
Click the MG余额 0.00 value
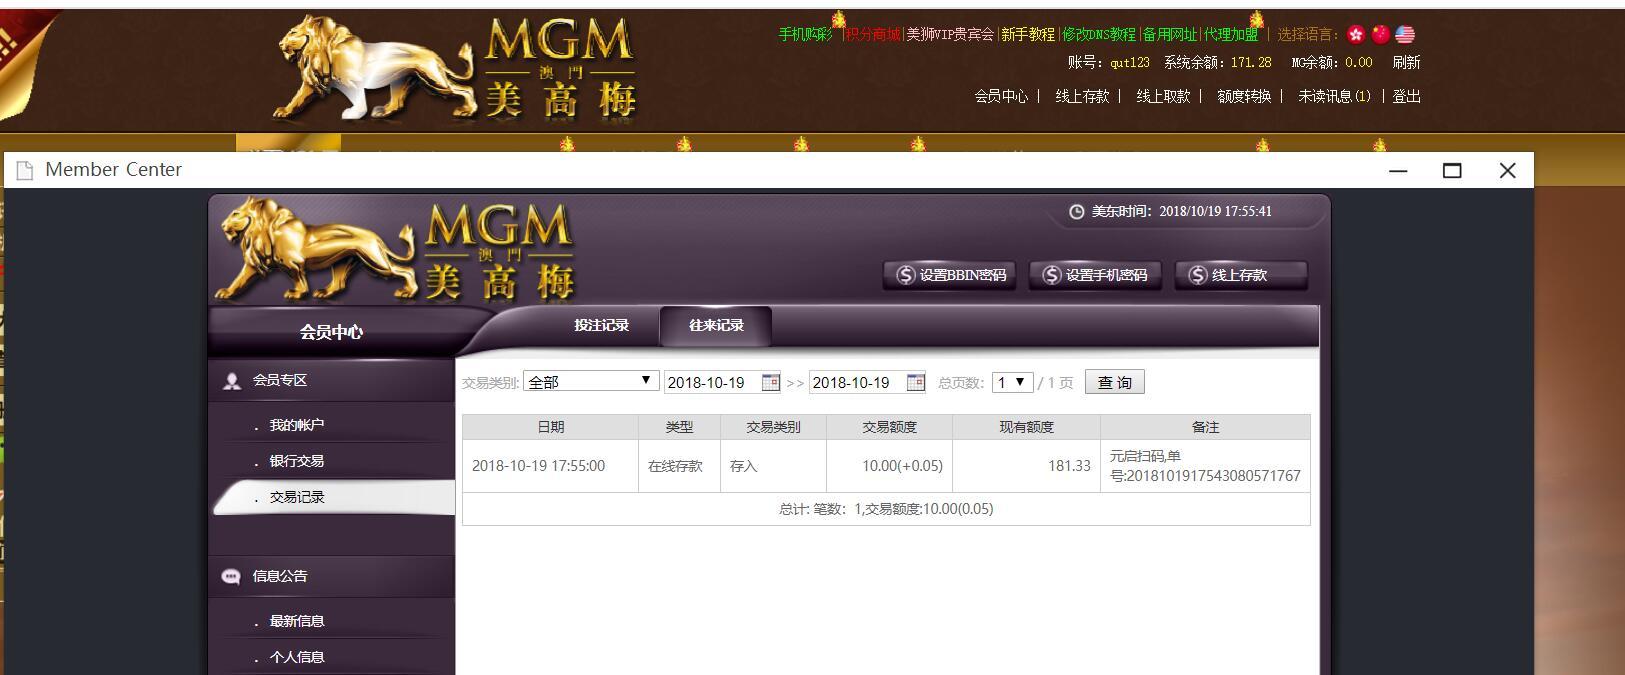[1358, 62]
